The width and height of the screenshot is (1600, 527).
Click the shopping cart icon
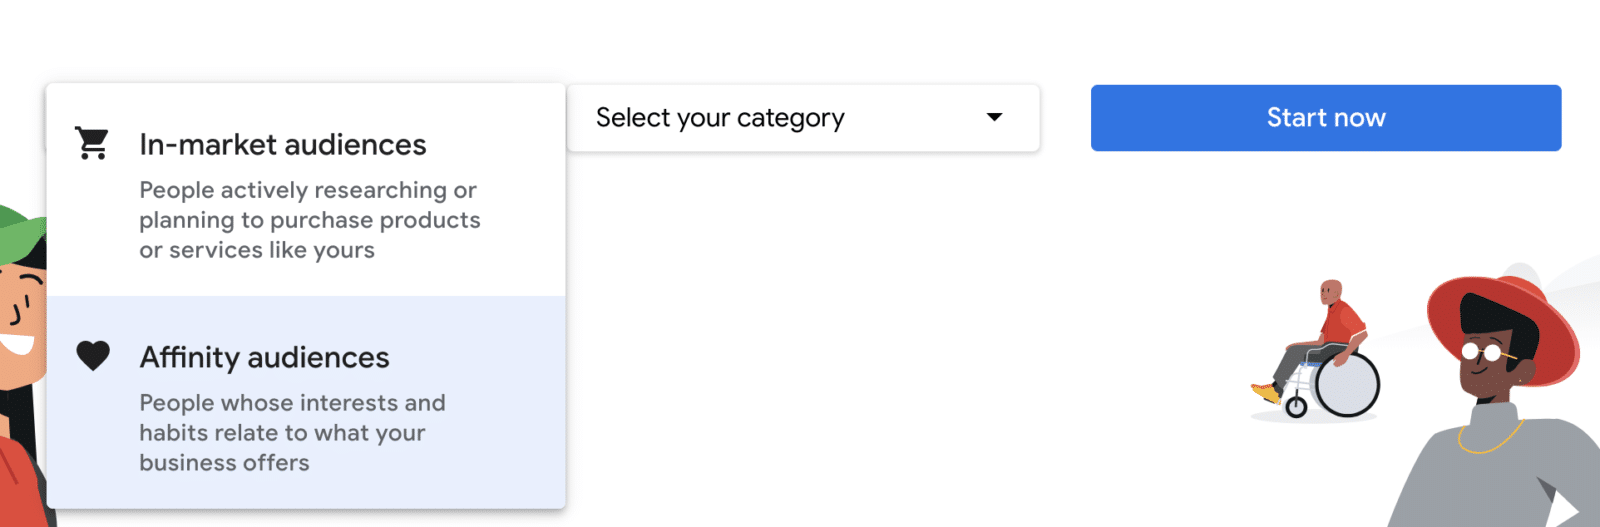[x=92, y=143]
